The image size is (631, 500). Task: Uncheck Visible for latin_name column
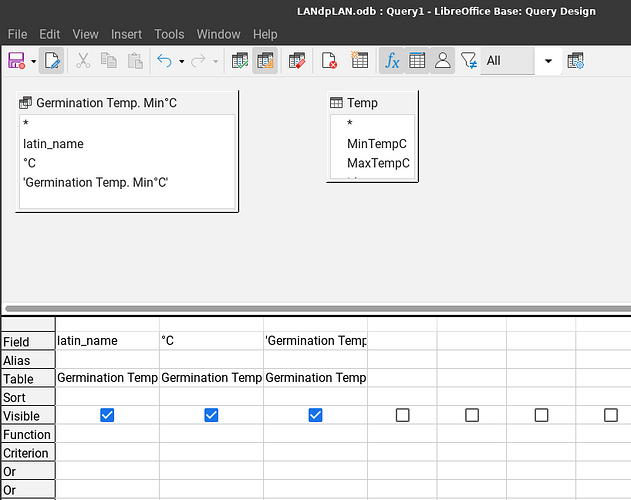tap(107, 415)
